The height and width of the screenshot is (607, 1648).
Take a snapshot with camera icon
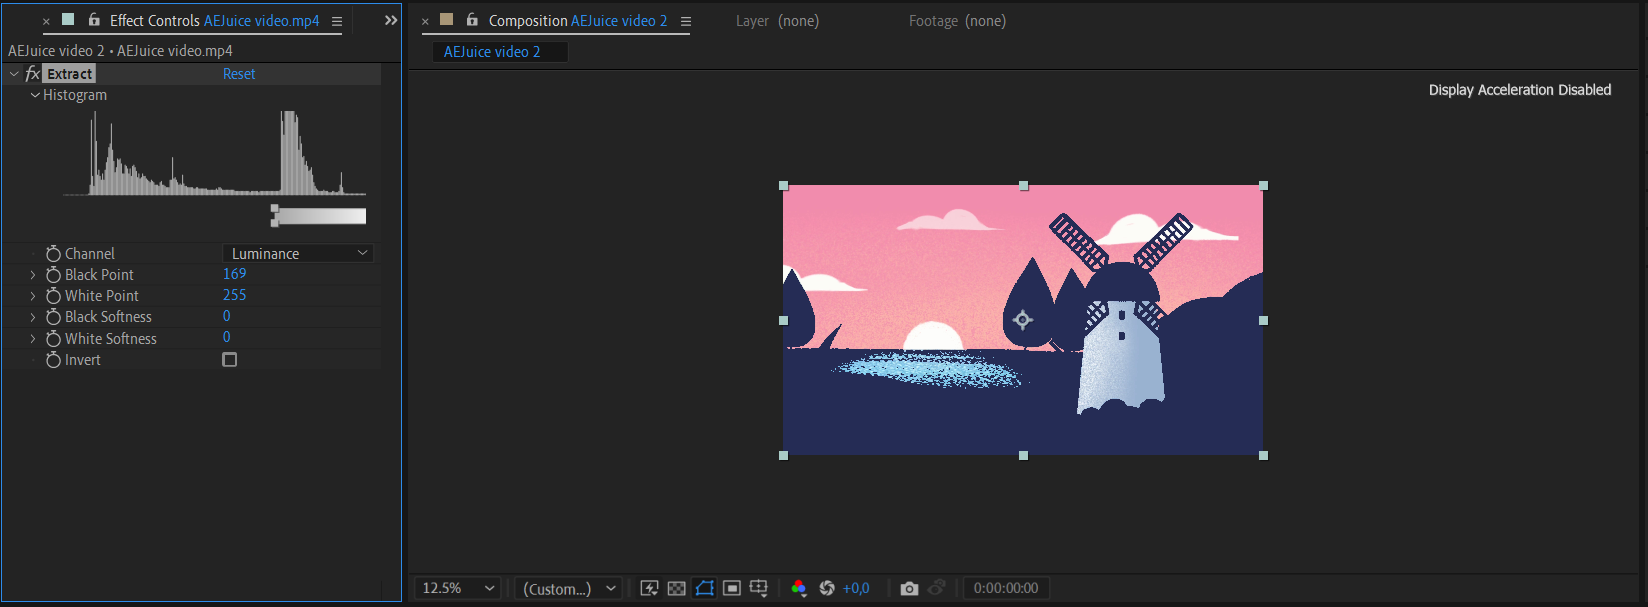(909, 588)
